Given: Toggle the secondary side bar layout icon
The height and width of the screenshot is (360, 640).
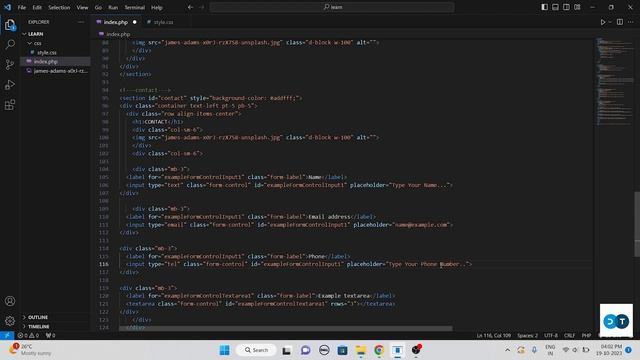Looking at the screenshot, I should [566, 7].
